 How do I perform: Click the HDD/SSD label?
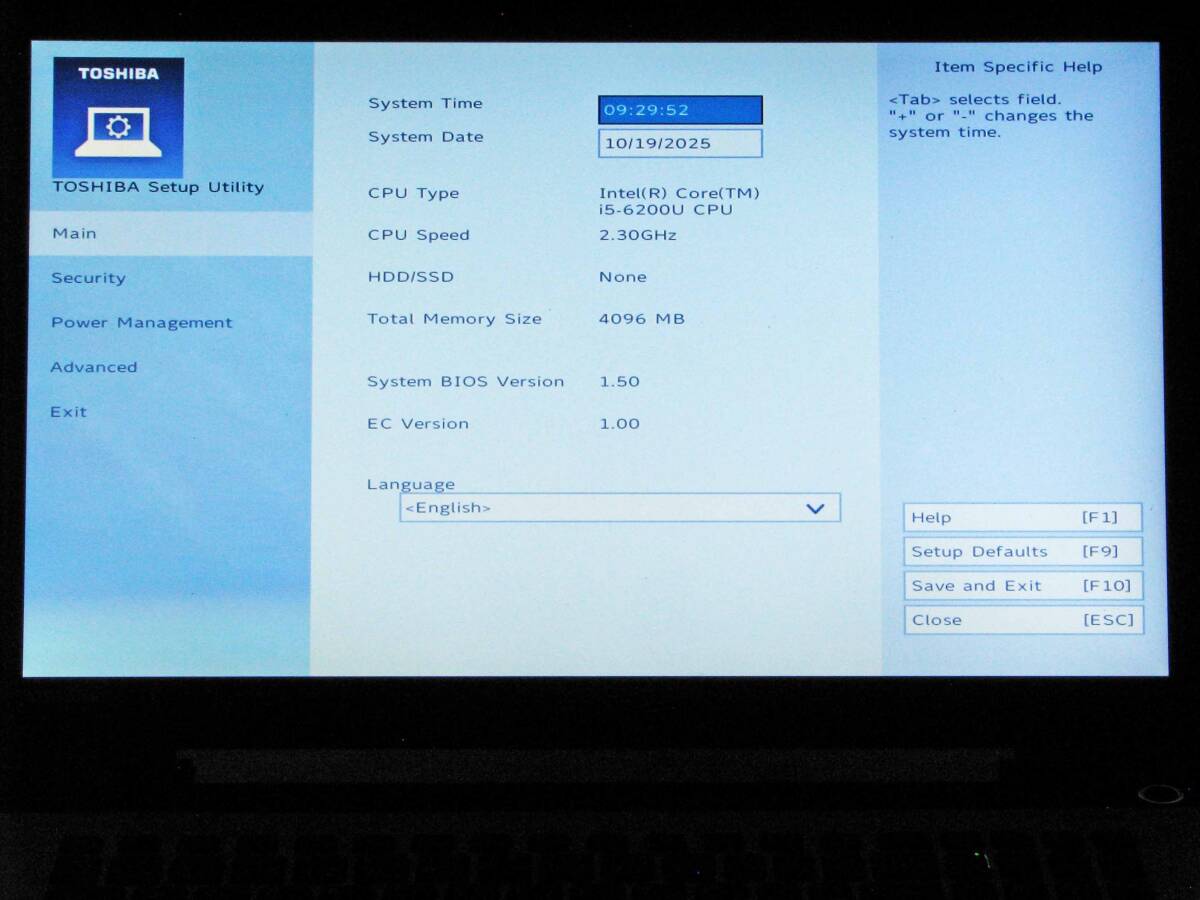(x=410, y=277)
